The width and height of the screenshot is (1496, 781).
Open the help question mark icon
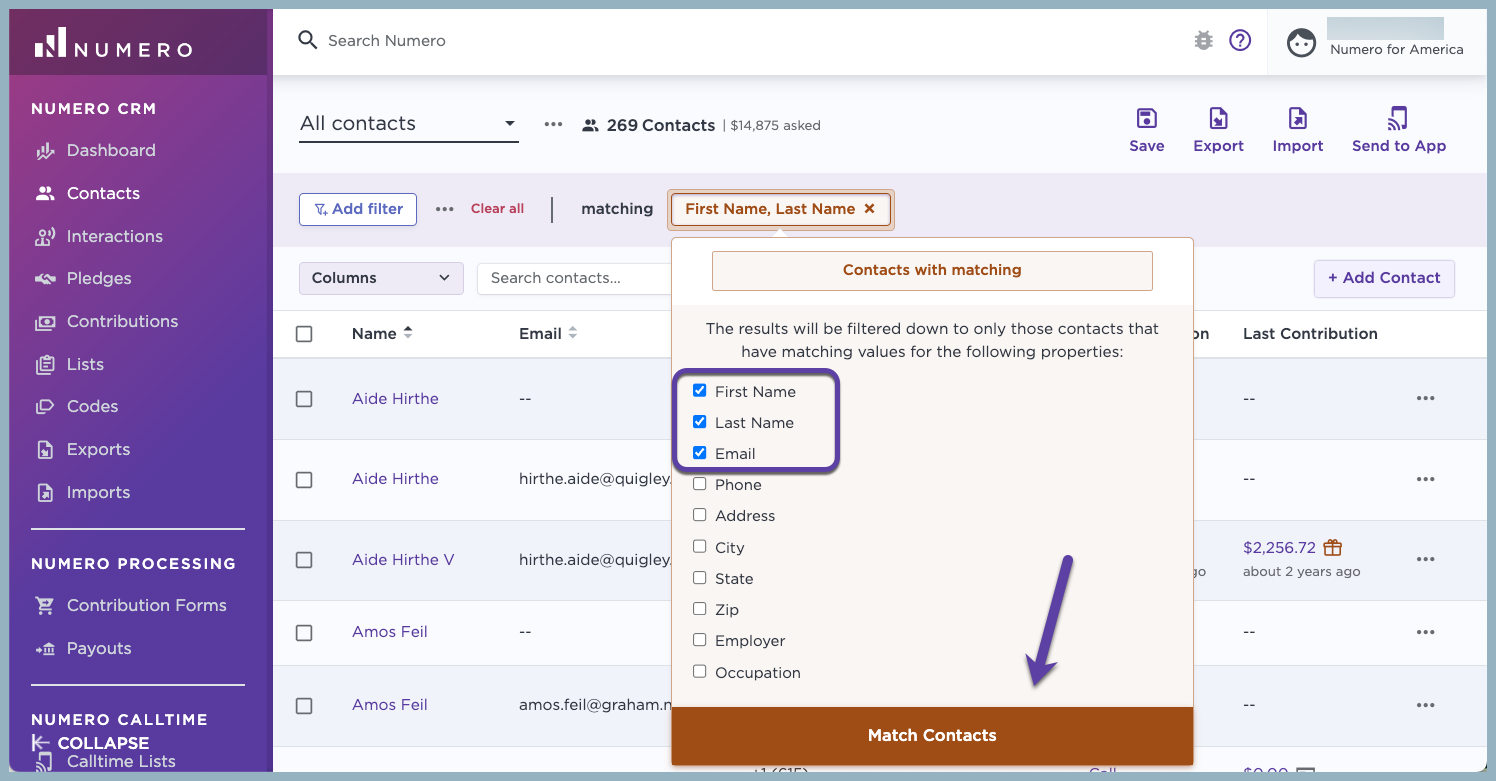[1240, 41]
